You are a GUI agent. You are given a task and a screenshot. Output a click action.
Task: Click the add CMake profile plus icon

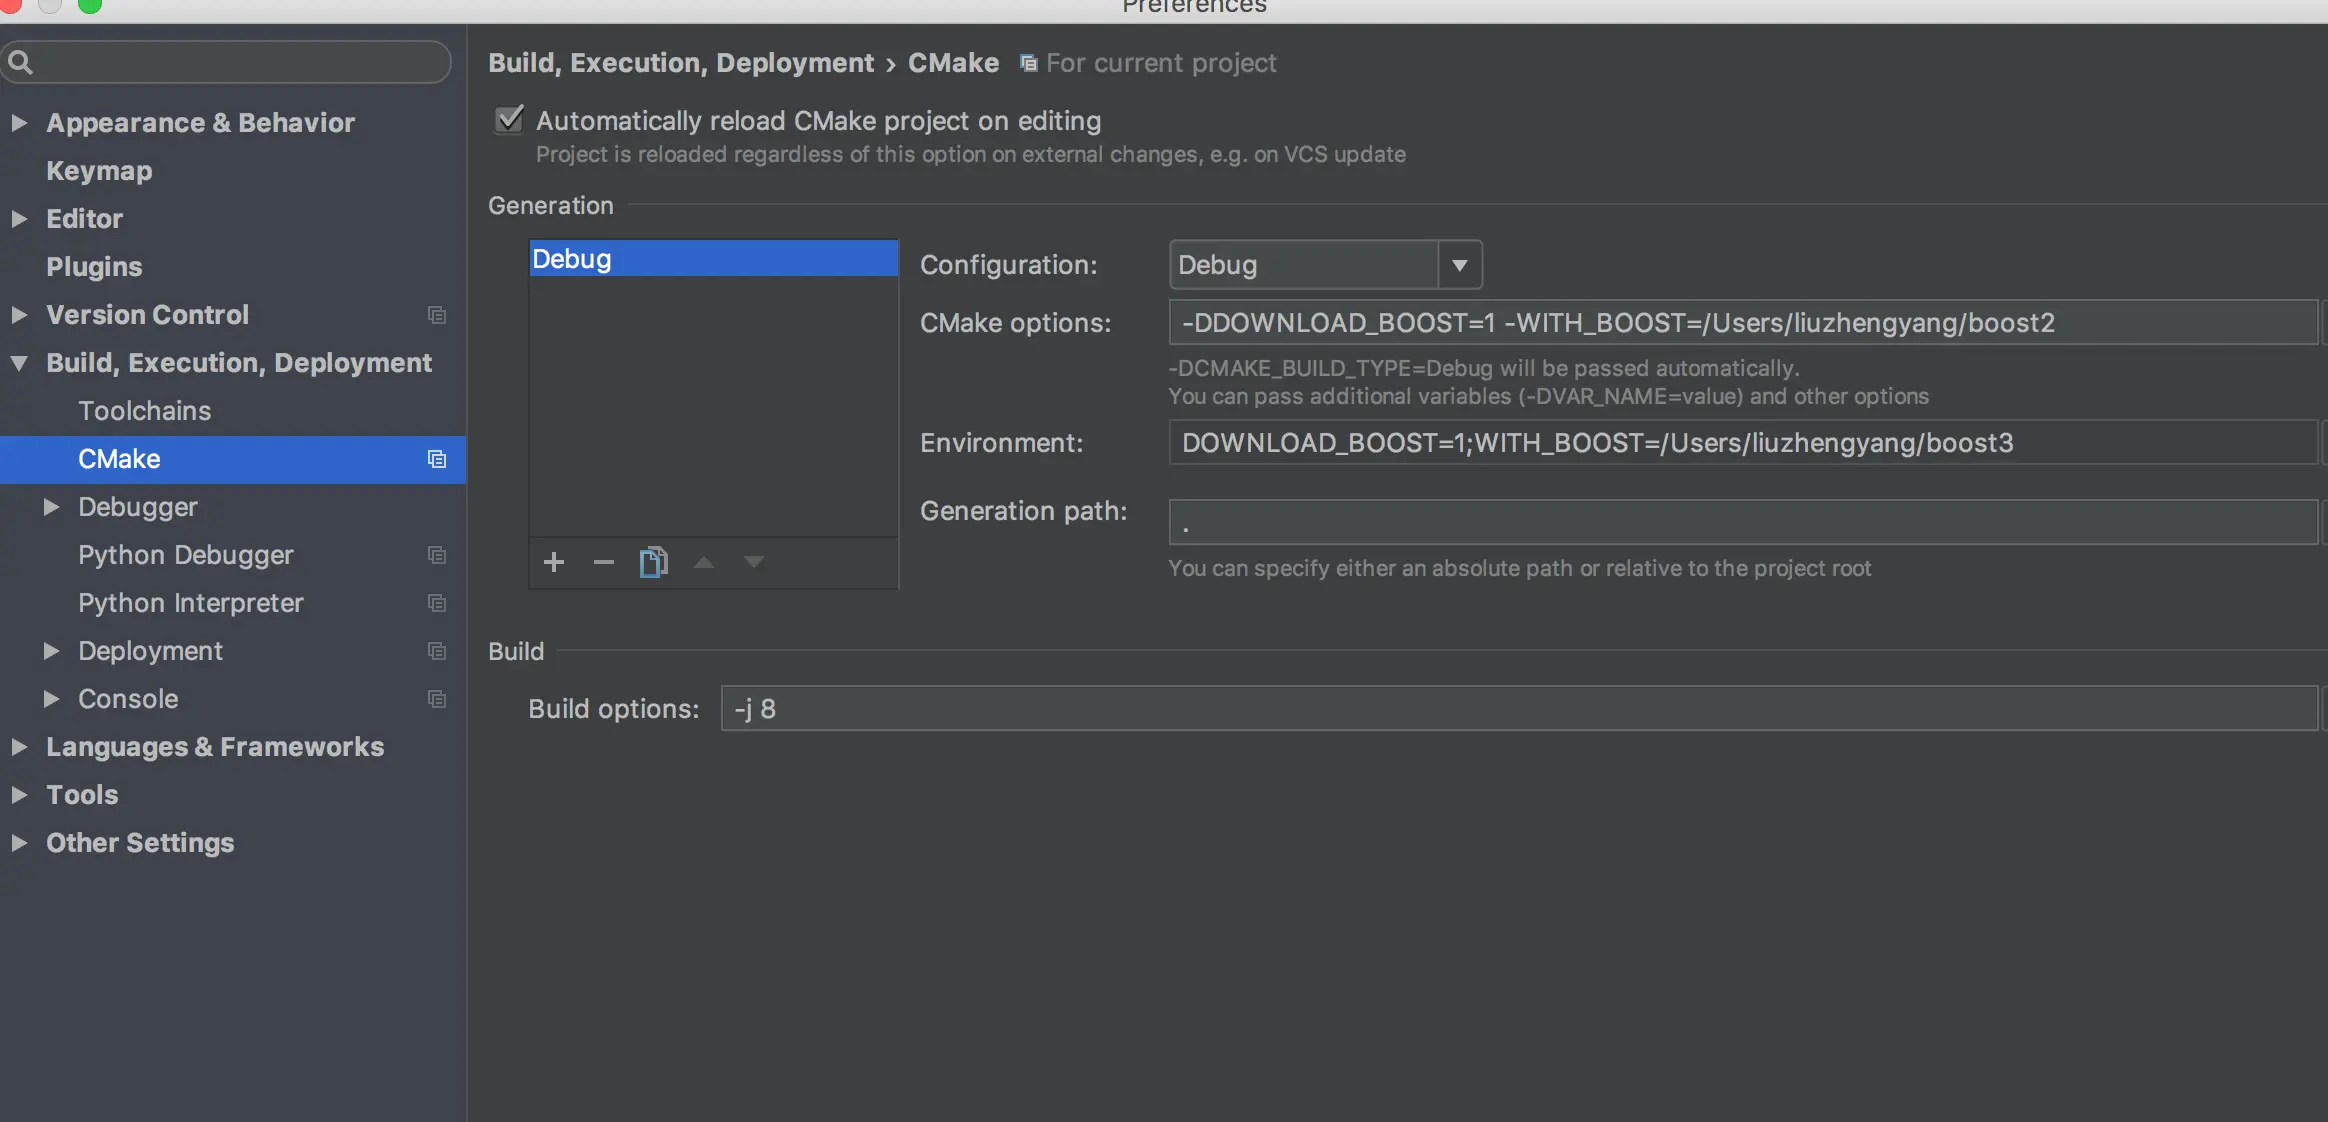click(x=554, y=562)
